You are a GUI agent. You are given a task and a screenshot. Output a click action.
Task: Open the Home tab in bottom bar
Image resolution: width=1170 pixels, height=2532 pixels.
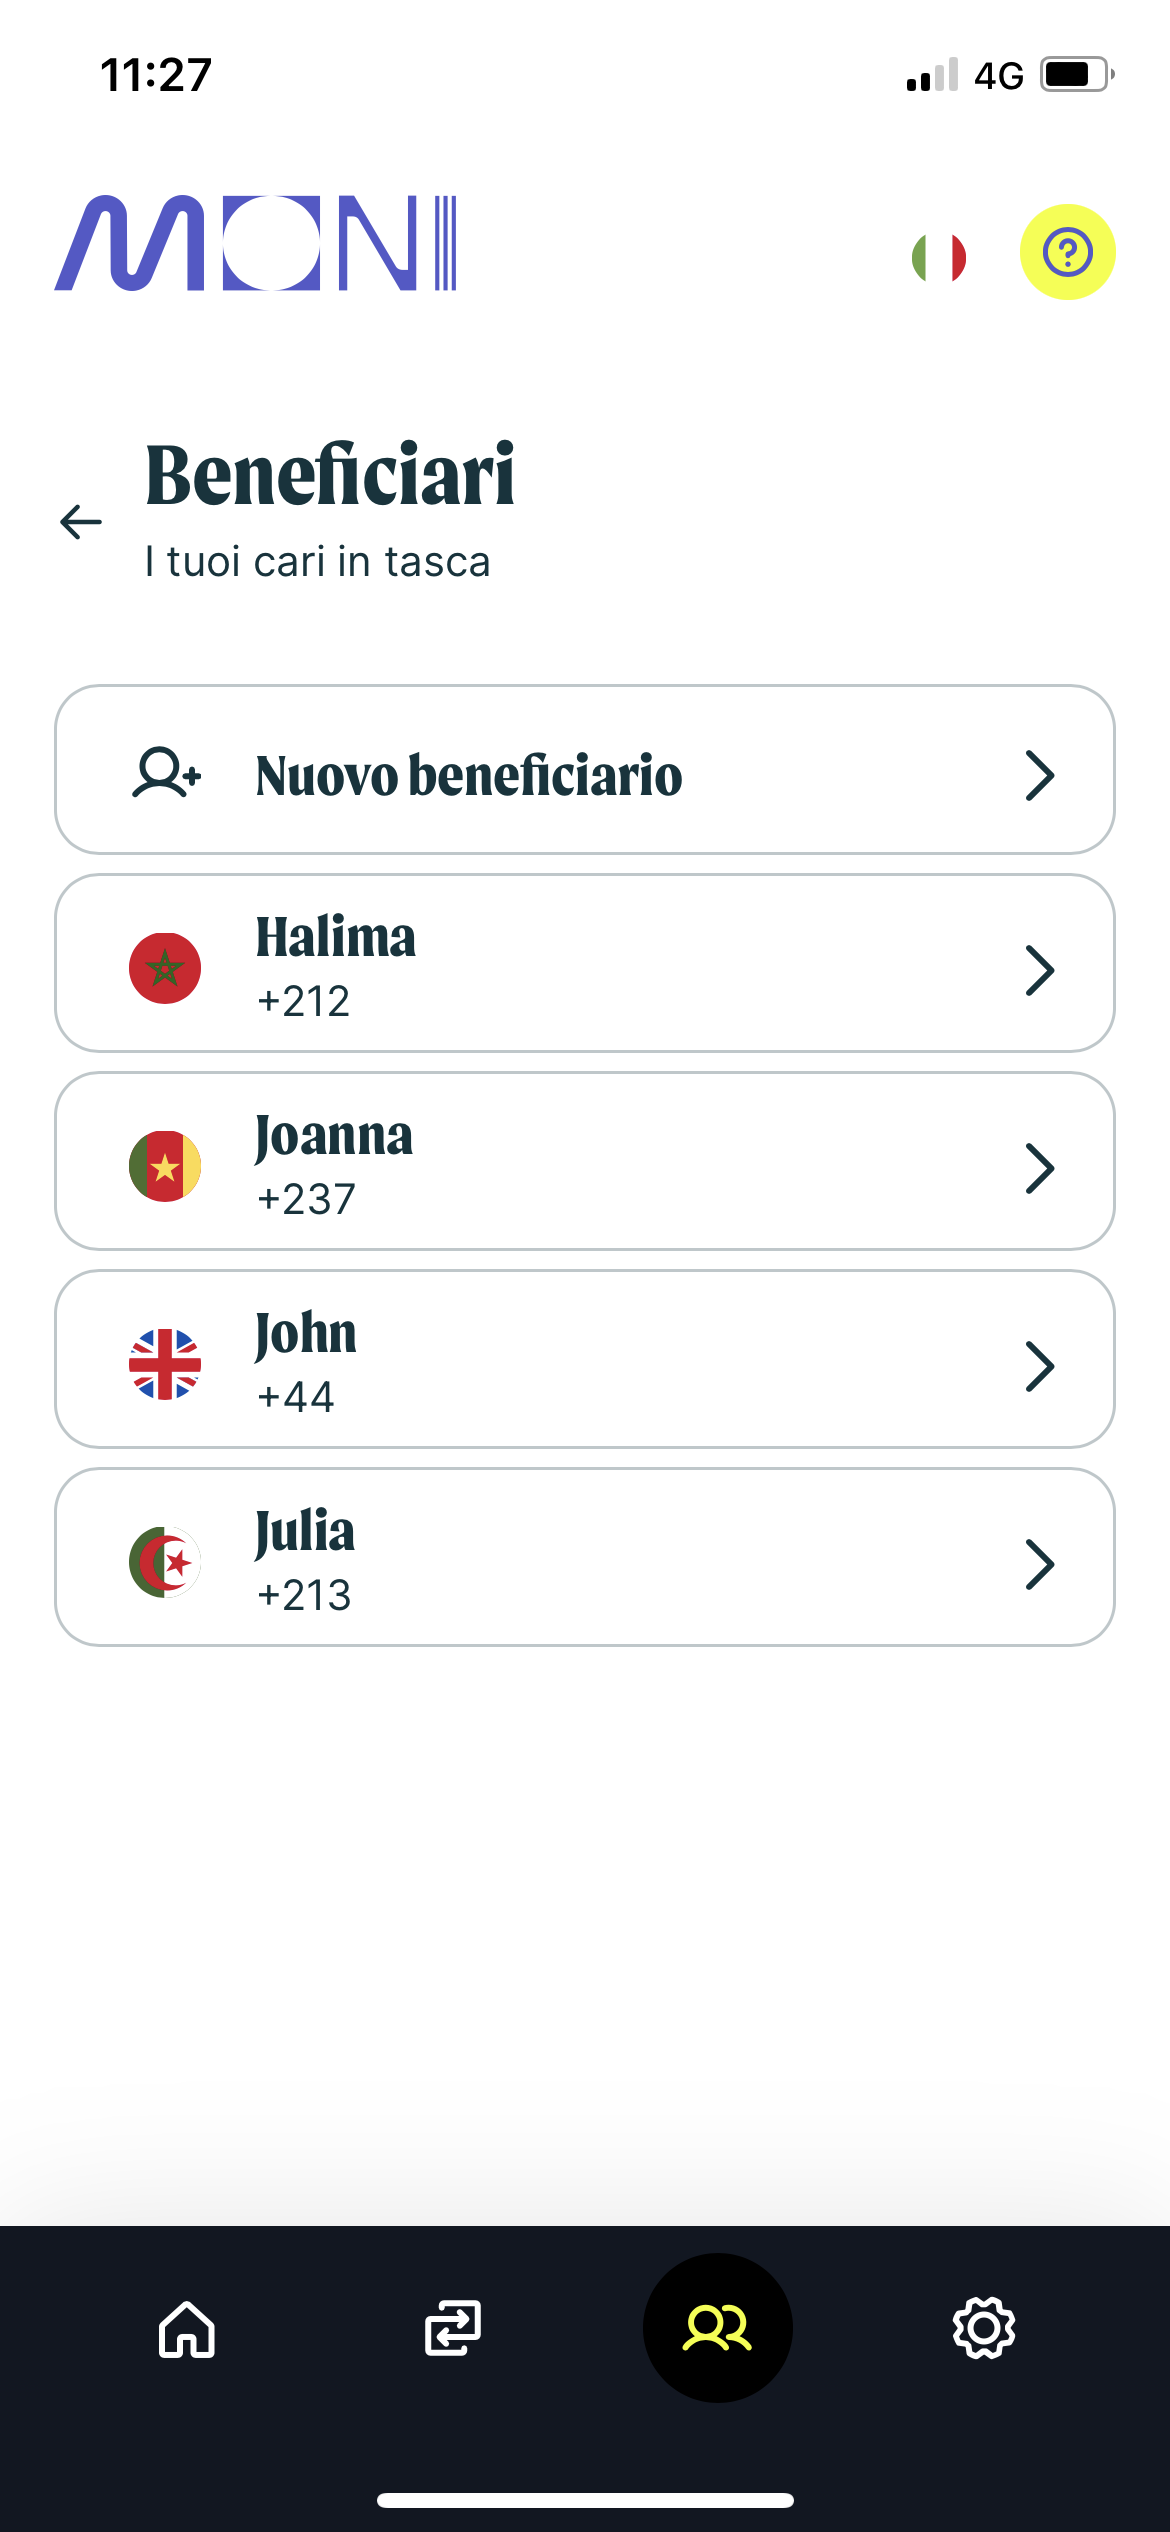(187, 2328)
